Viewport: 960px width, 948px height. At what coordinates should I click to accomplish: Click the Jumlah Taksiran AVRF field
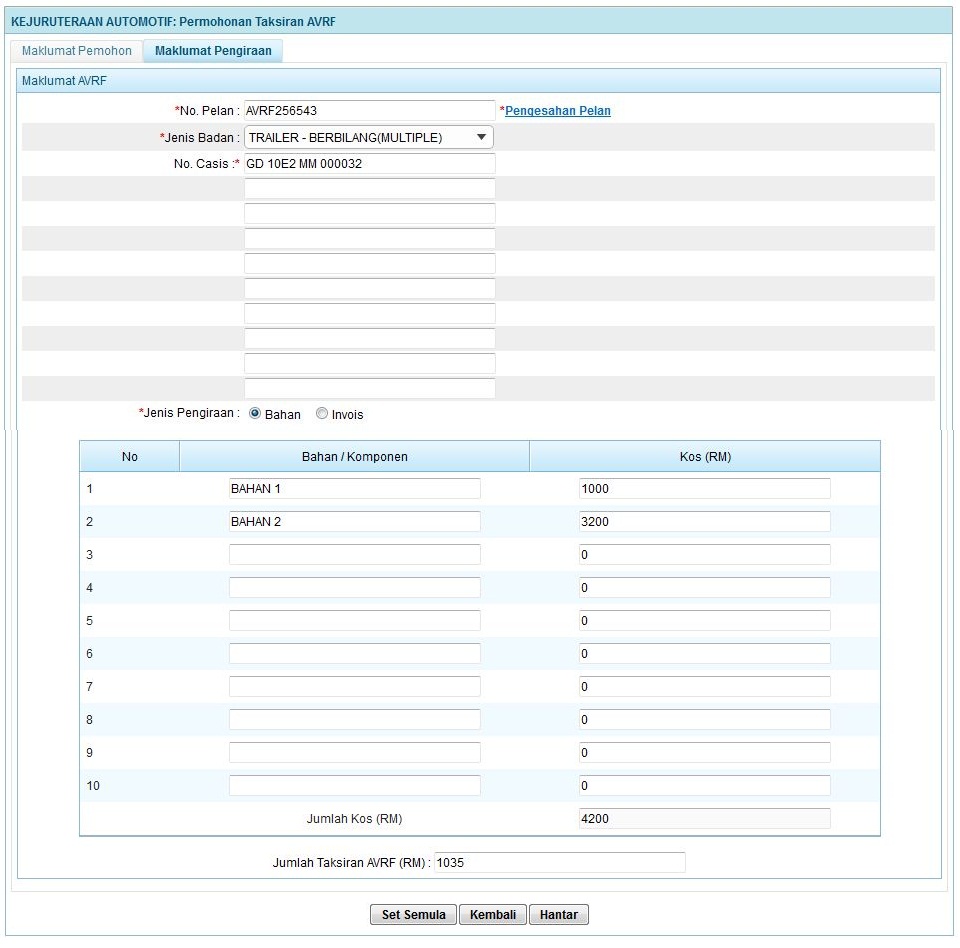pyautogui.click(x=560, y=863)
